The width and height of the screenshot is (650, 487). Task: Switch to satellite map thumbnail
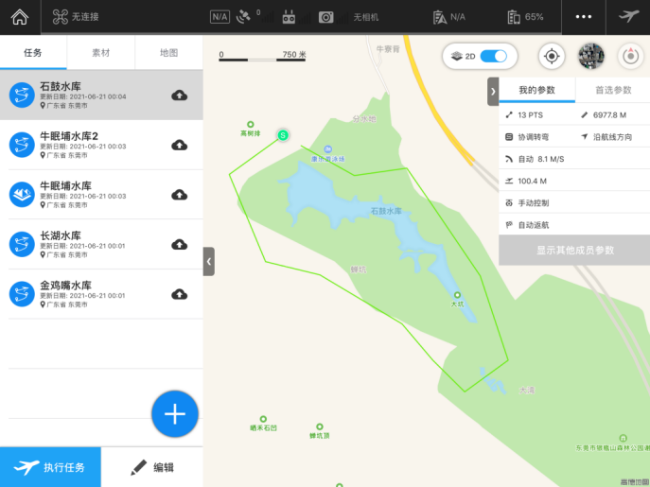pos(591,55)
